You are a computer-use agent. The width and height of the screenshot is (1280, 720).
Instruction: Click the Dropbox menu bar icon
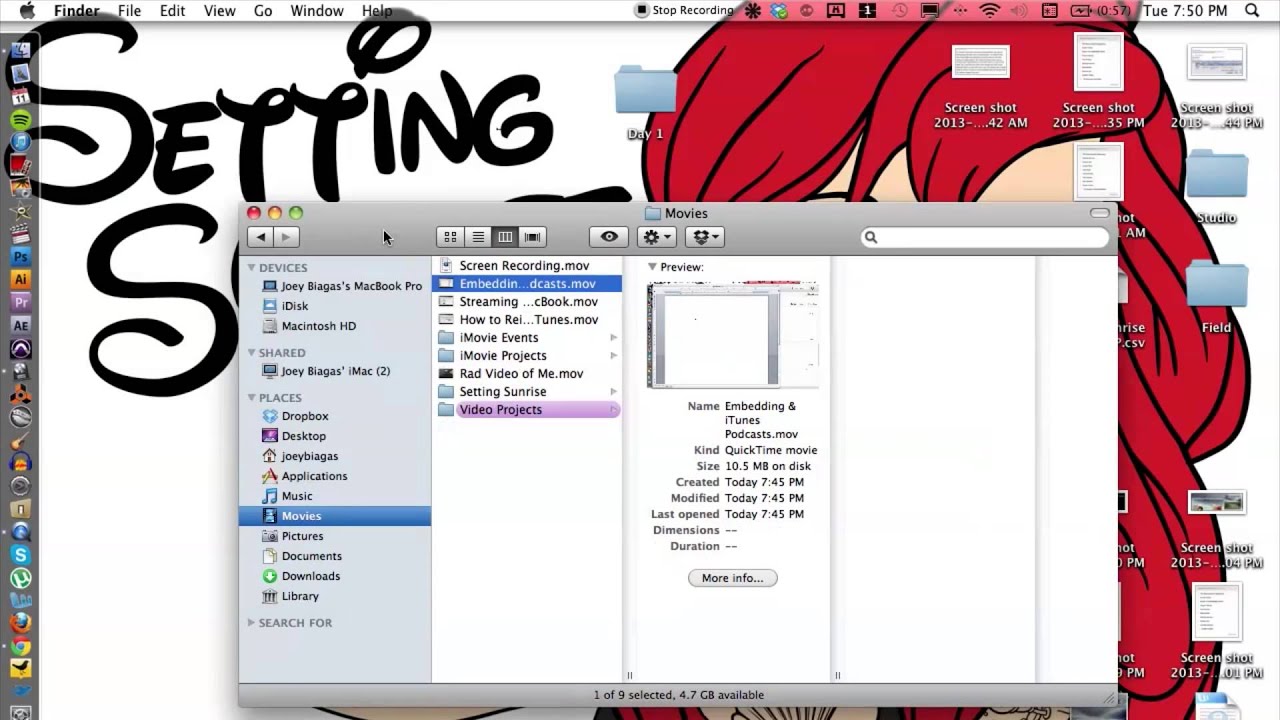[x=779, y=11]
